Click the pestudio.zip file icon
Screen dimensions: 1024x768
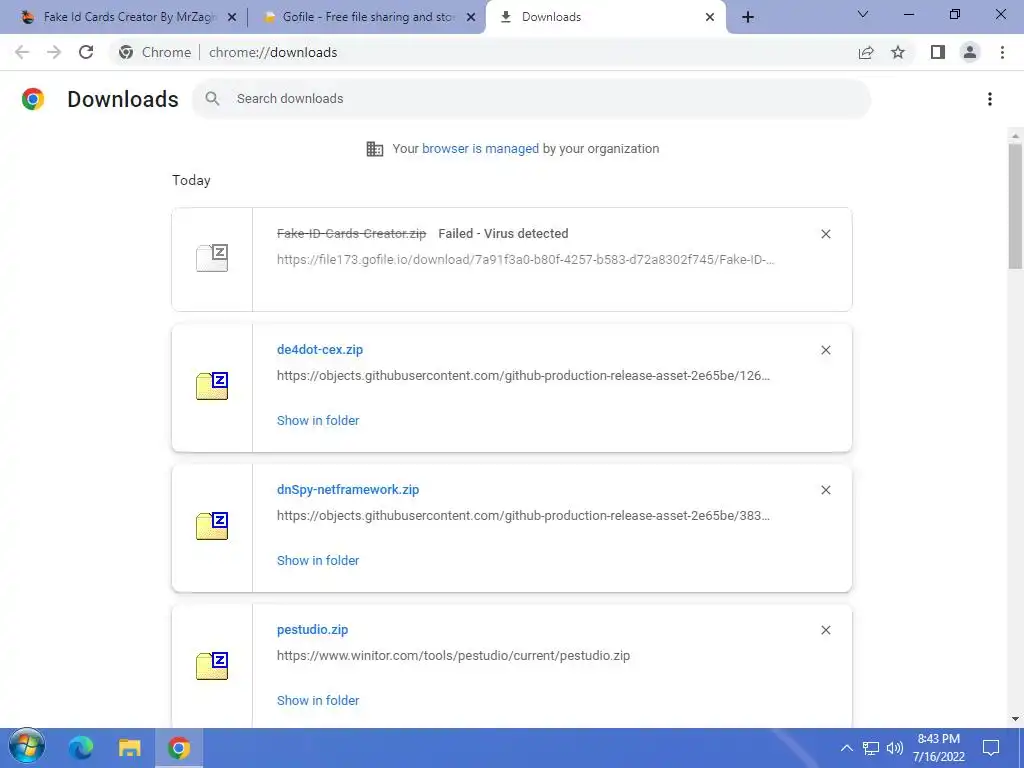point(212,666)
